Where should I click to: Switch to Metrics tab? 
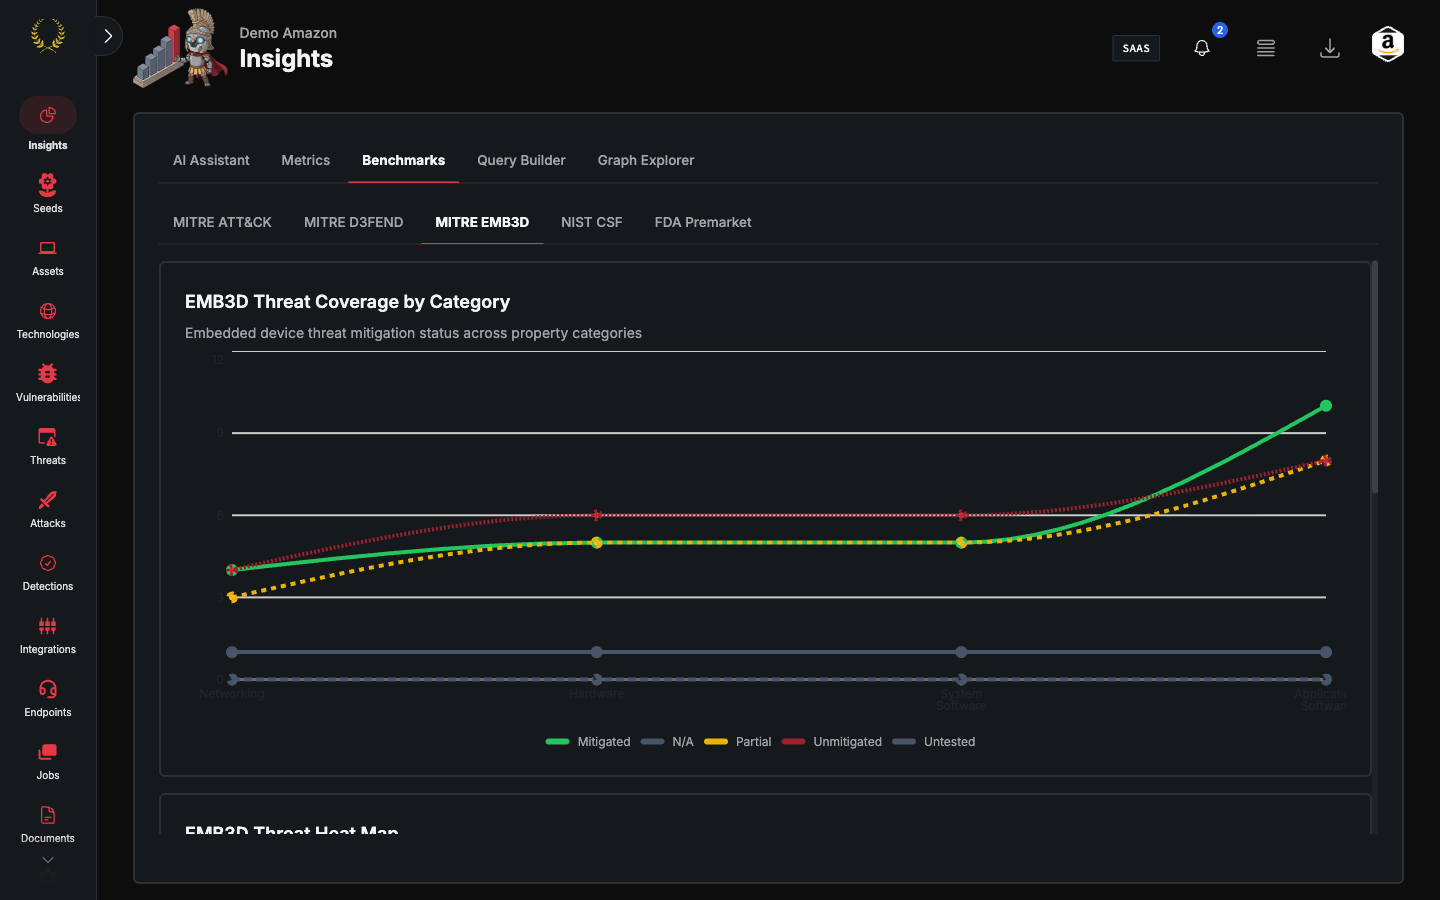[306, 160]
